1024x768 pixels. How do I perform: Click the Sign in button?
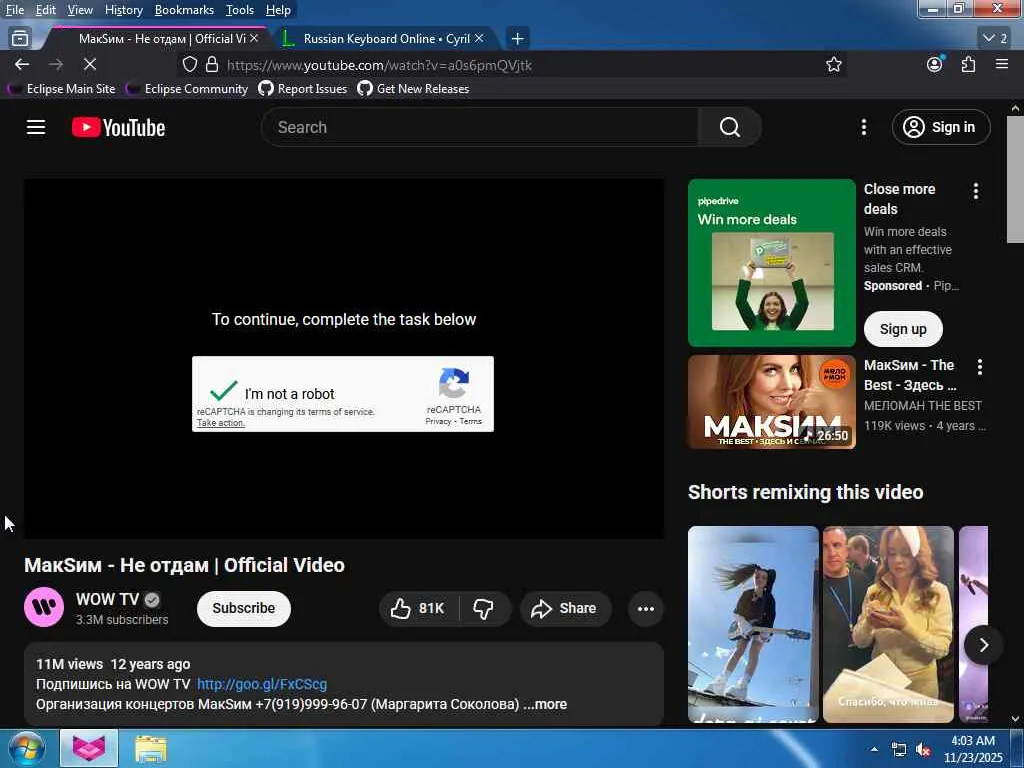940,127
